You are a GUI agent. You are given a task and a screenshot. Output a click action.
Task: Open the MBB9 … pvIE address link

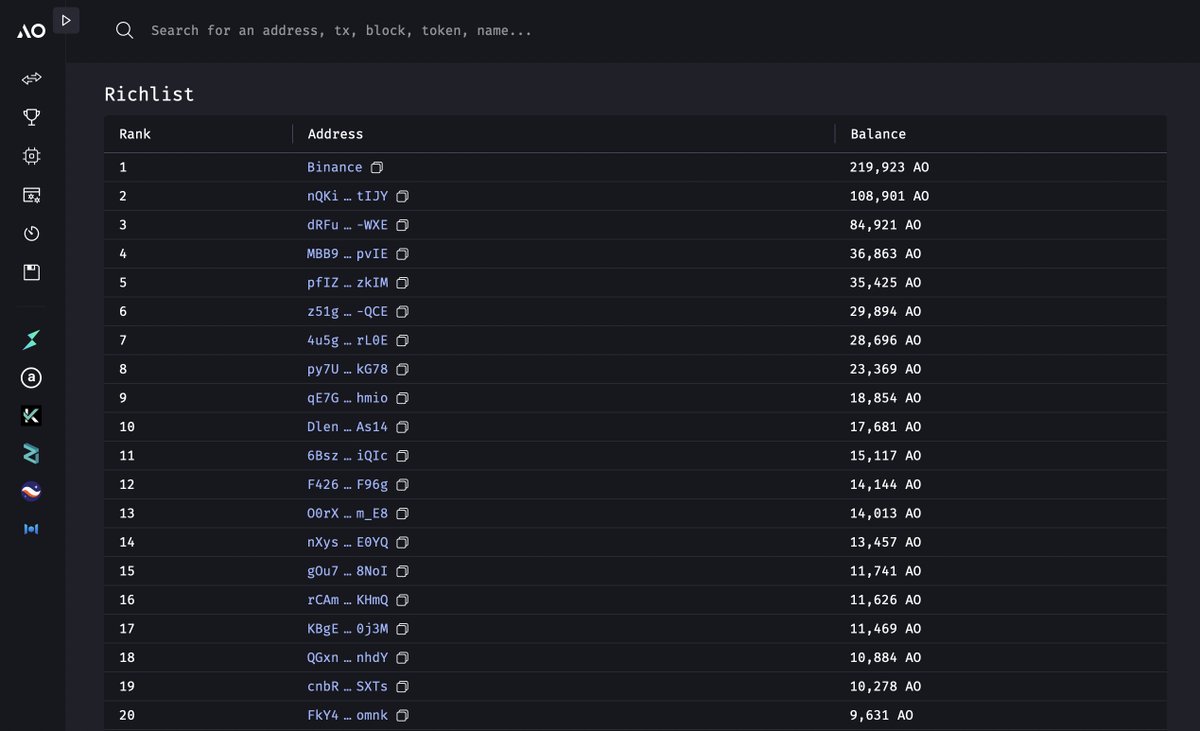[347, 254]
